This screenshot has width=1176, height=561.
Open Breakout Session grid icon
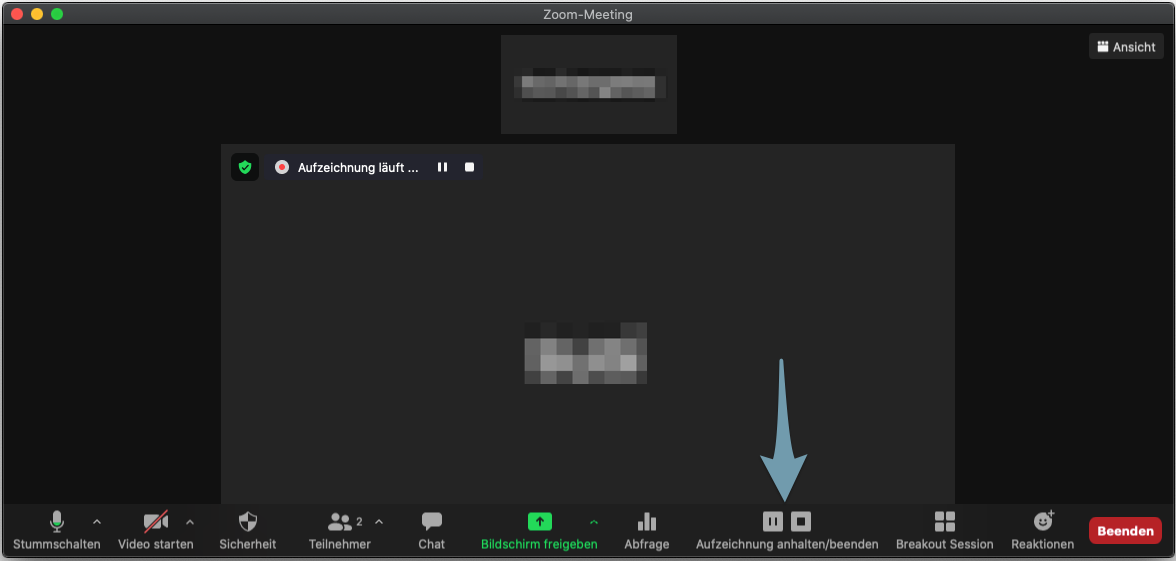point(944,522)
